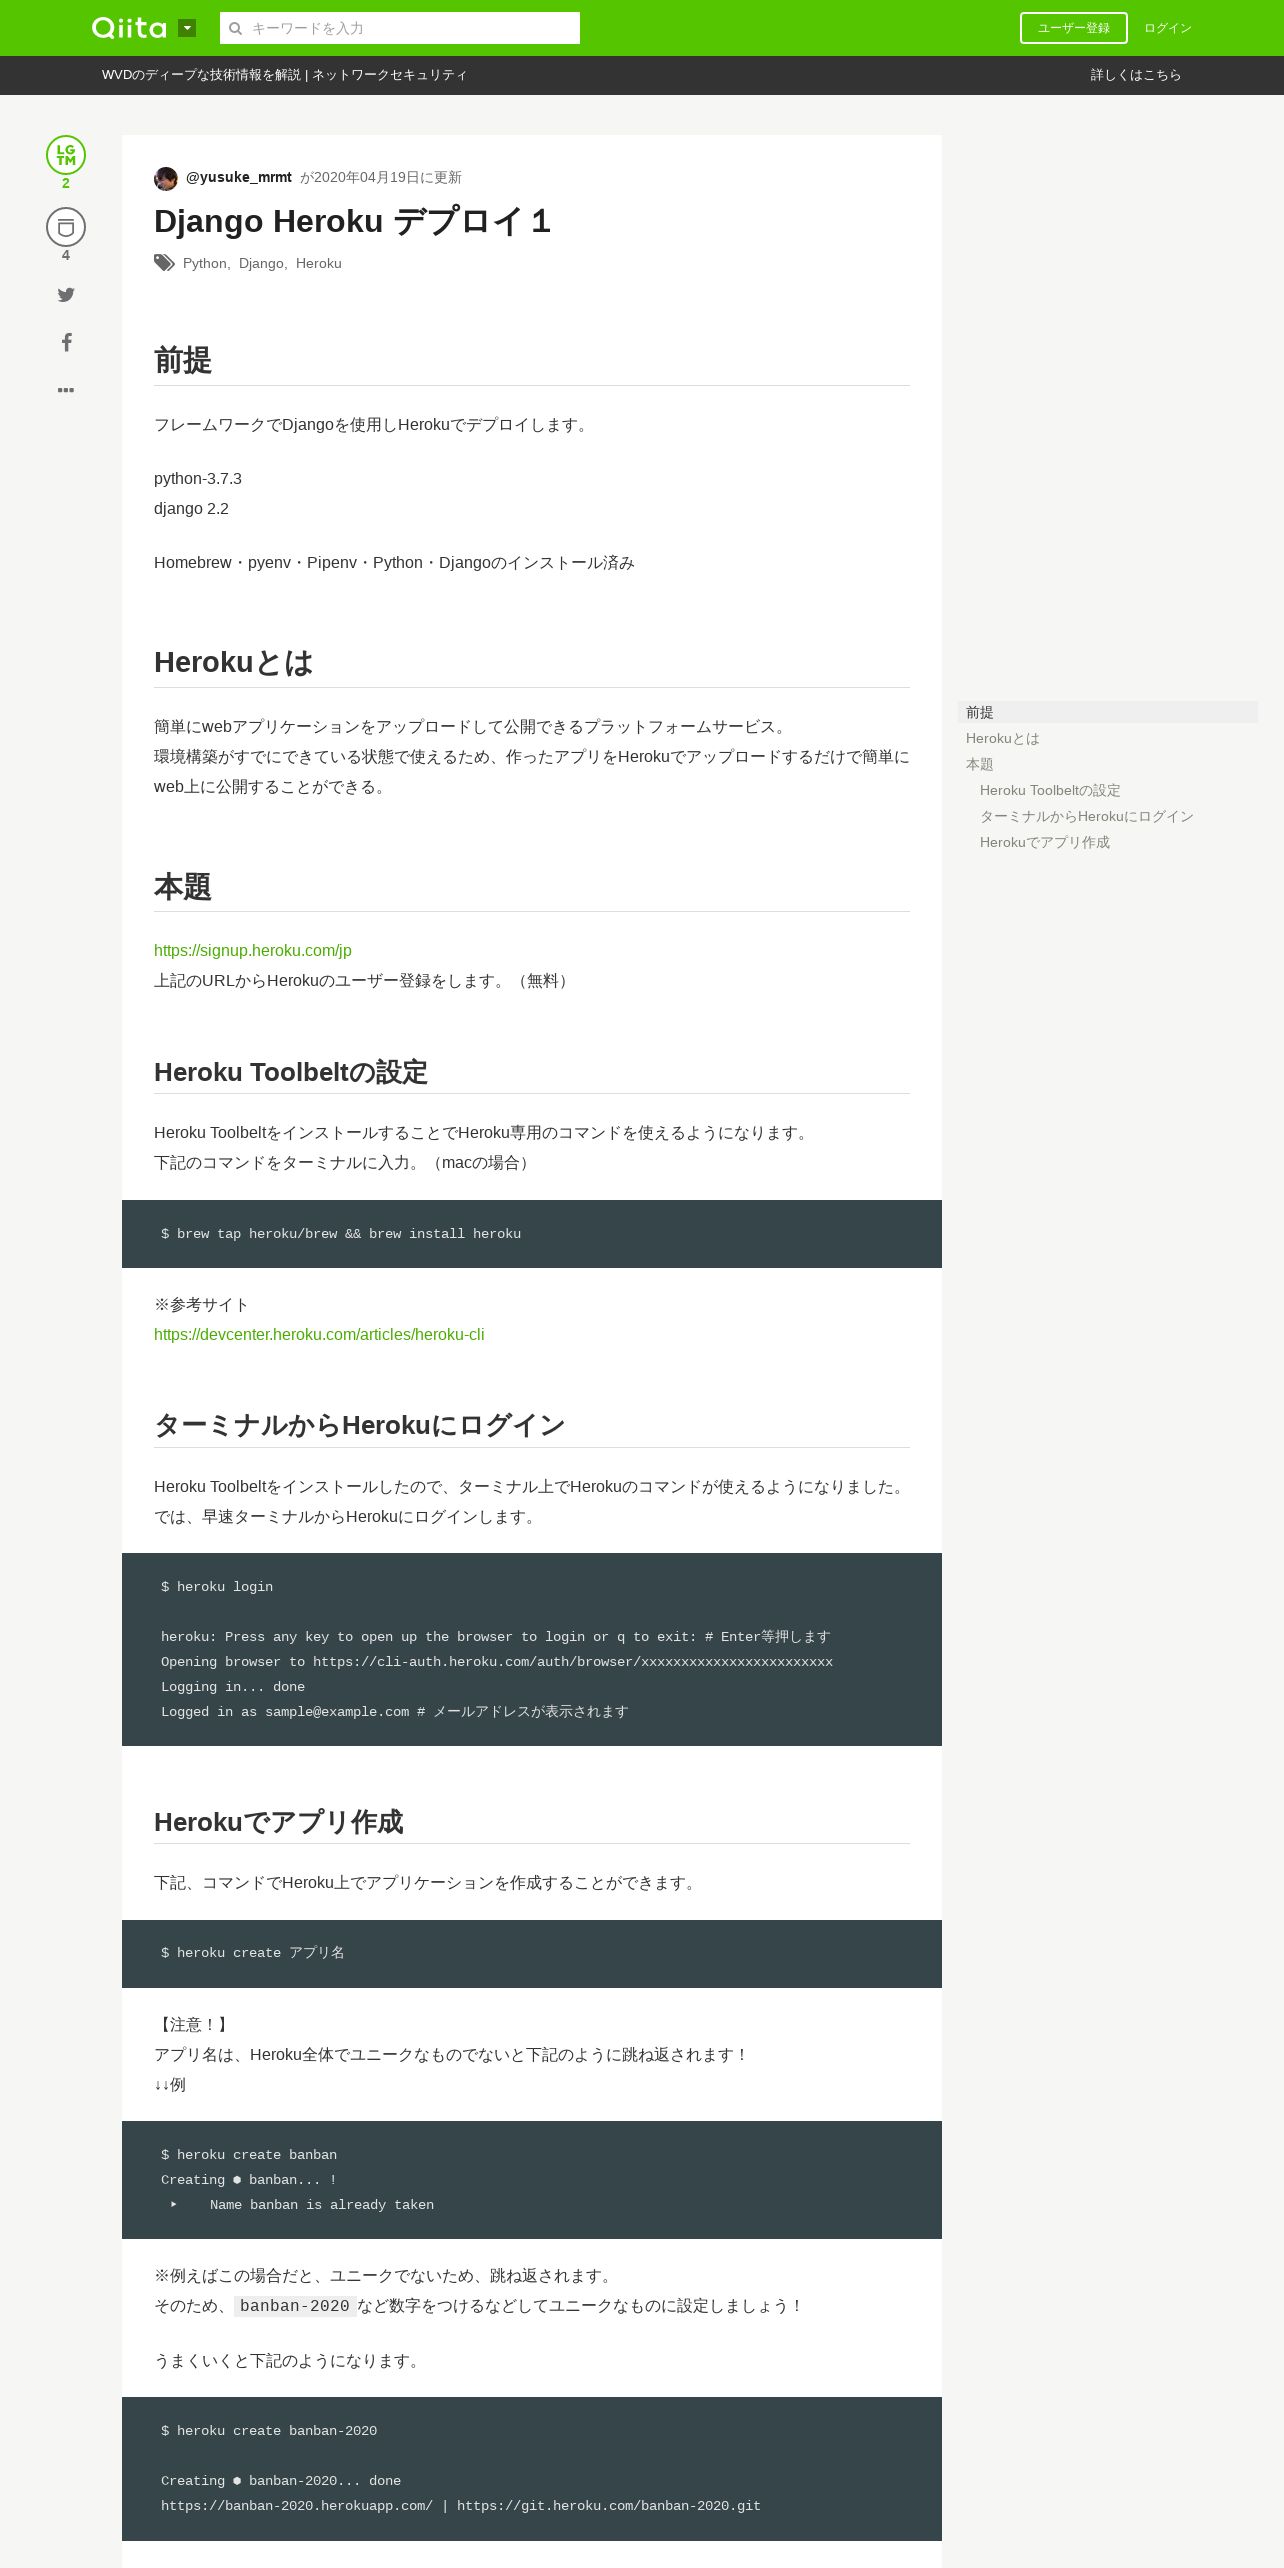
Task: Click the article title Django Heroku デプロイ１
Action: [x=353, y=221]
